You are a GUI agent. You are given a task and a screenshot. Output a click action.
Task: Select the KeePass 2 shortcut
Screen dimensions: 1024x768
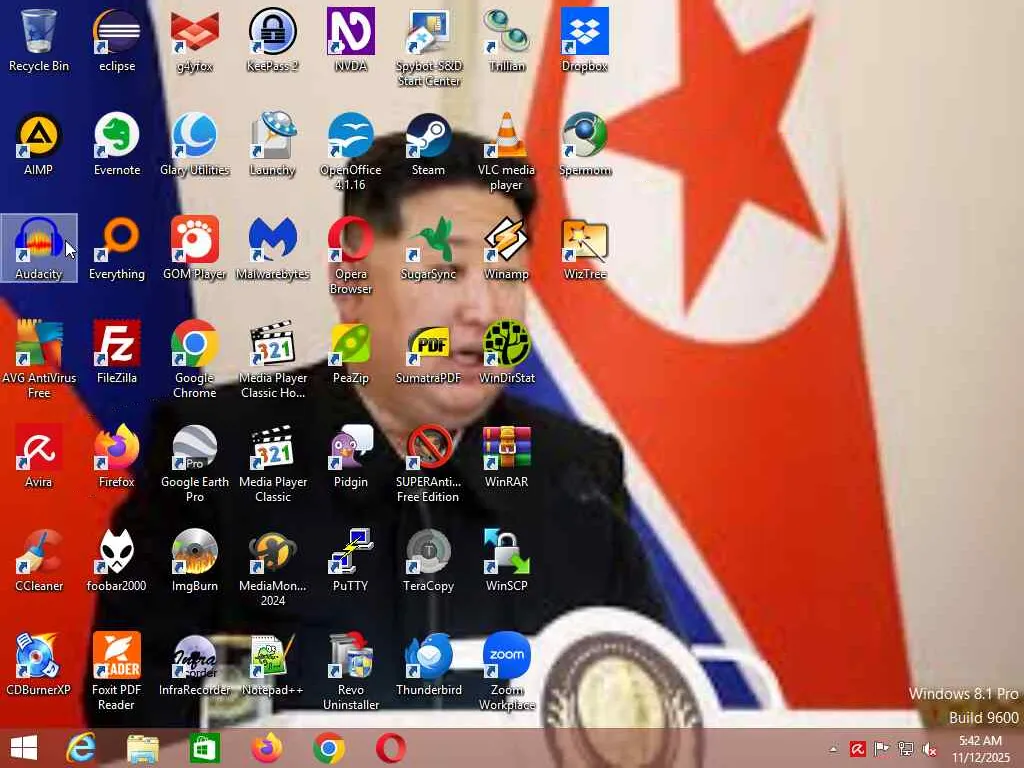(x=272, y=40)
